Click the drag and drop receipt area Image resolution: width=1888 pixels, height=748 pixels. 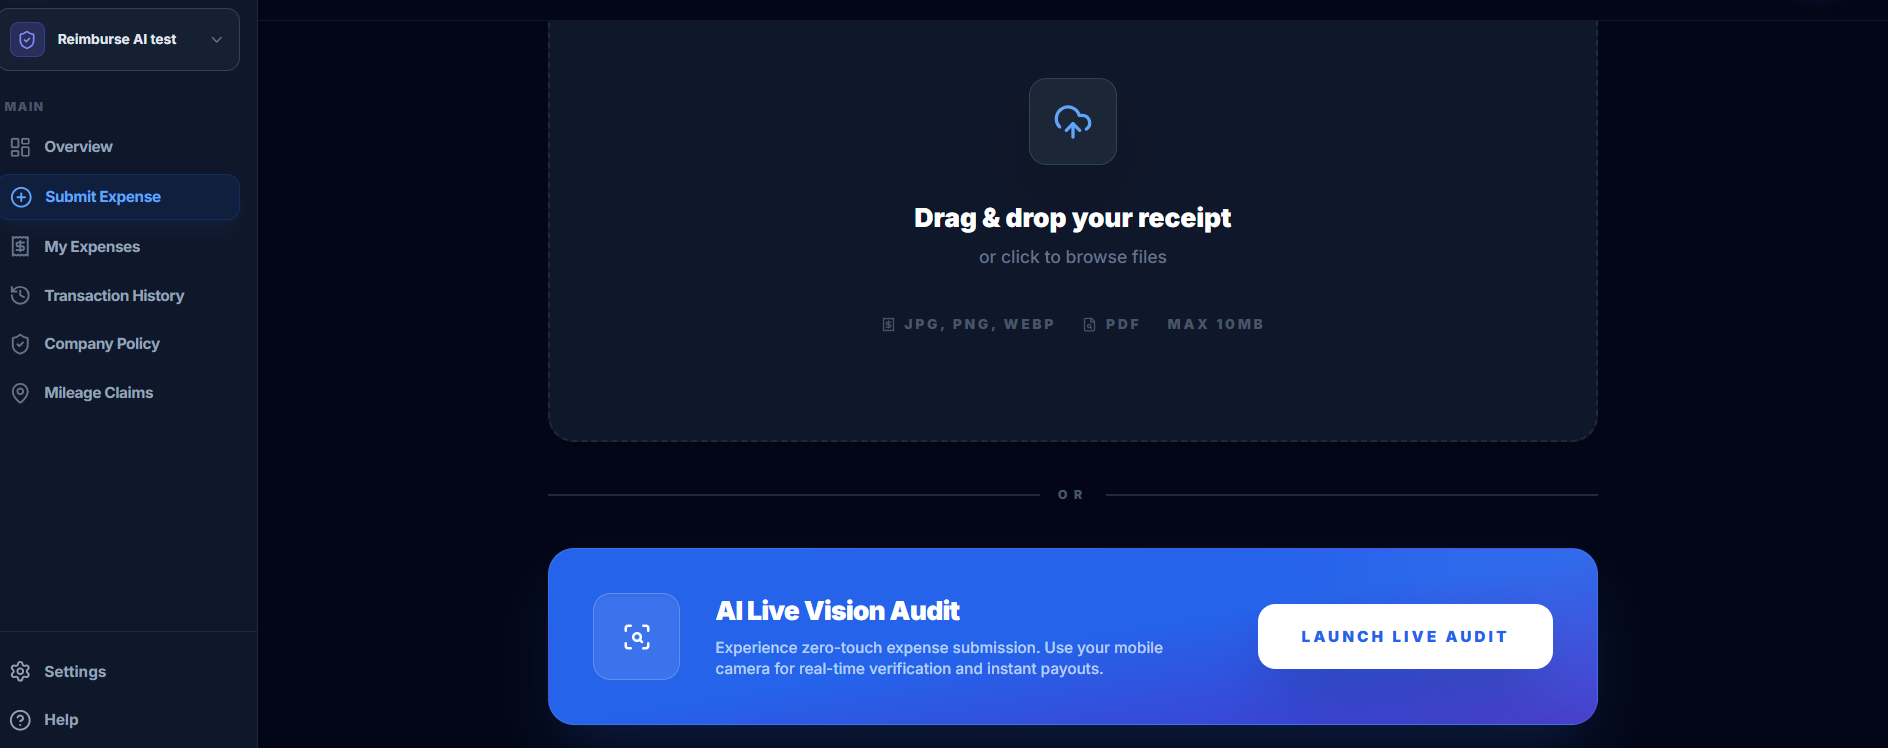[1072, 231]
